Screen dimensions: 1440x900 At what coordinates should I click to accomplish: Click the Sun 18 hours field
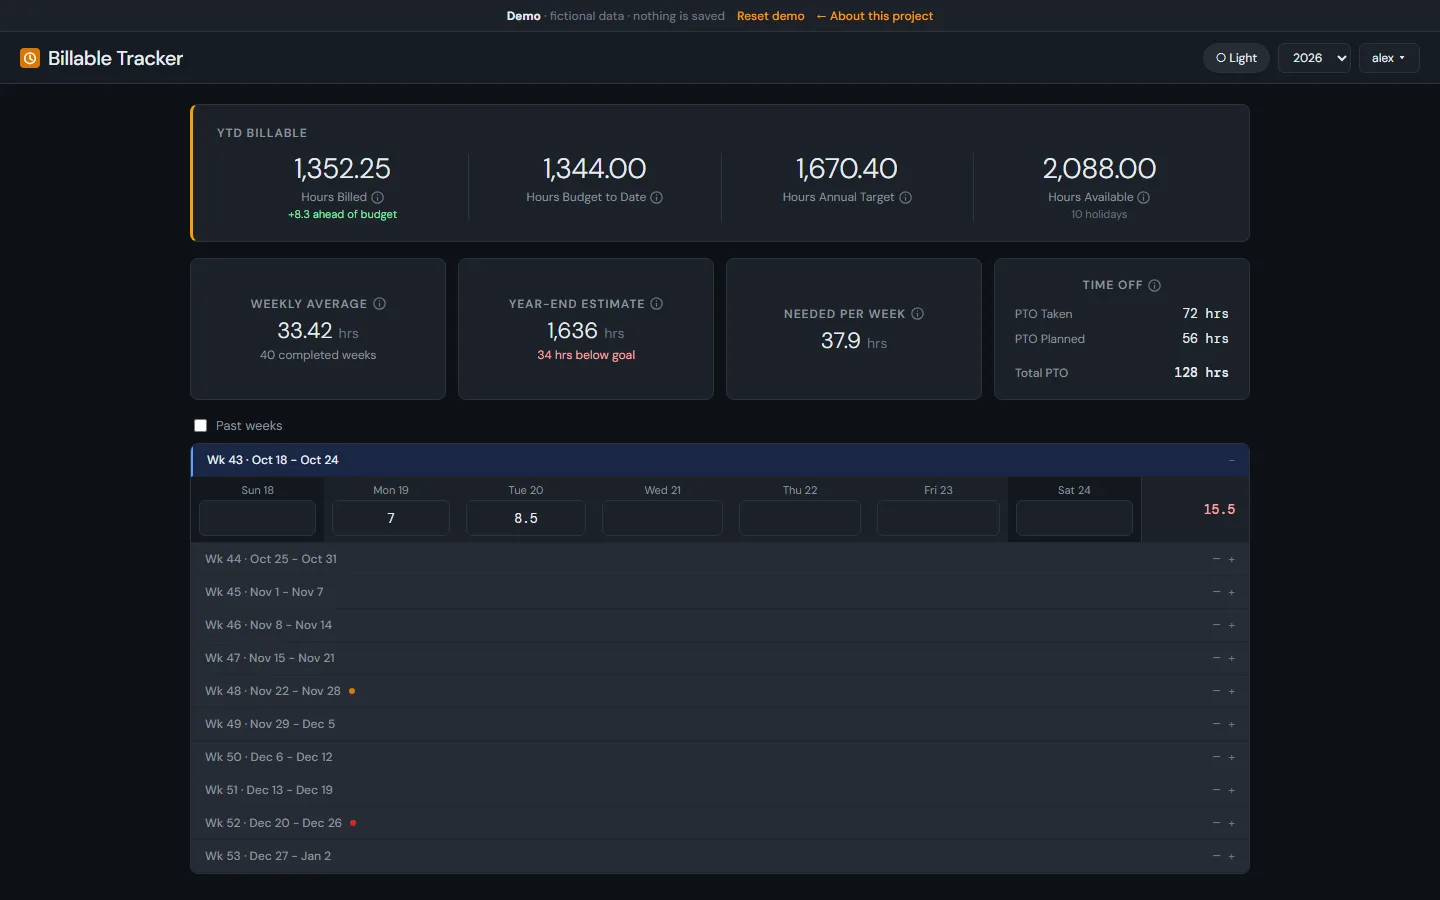tap(257, 518)
